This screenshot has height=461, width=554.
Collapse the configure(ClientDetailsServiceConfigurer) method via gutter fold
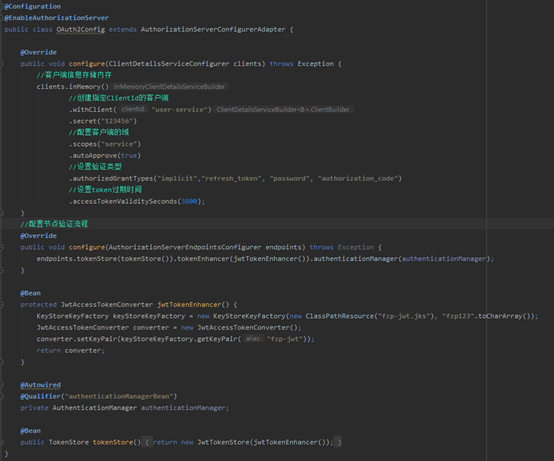[1, 64]
